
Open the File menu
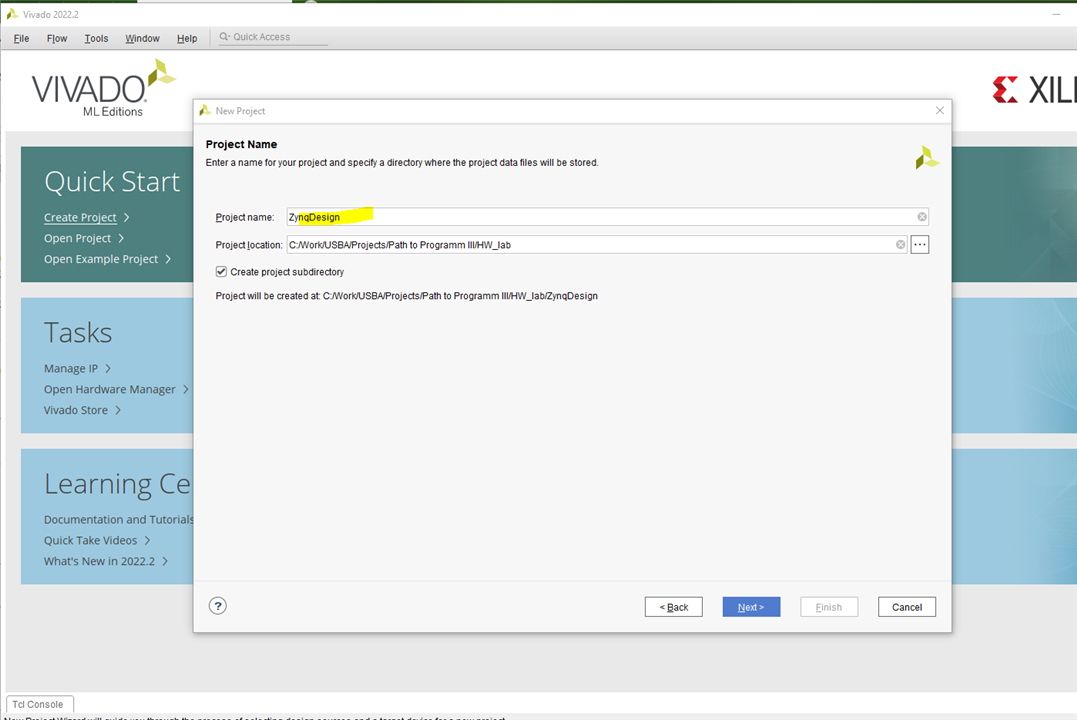pyautogui.click(x=21, y=38)
